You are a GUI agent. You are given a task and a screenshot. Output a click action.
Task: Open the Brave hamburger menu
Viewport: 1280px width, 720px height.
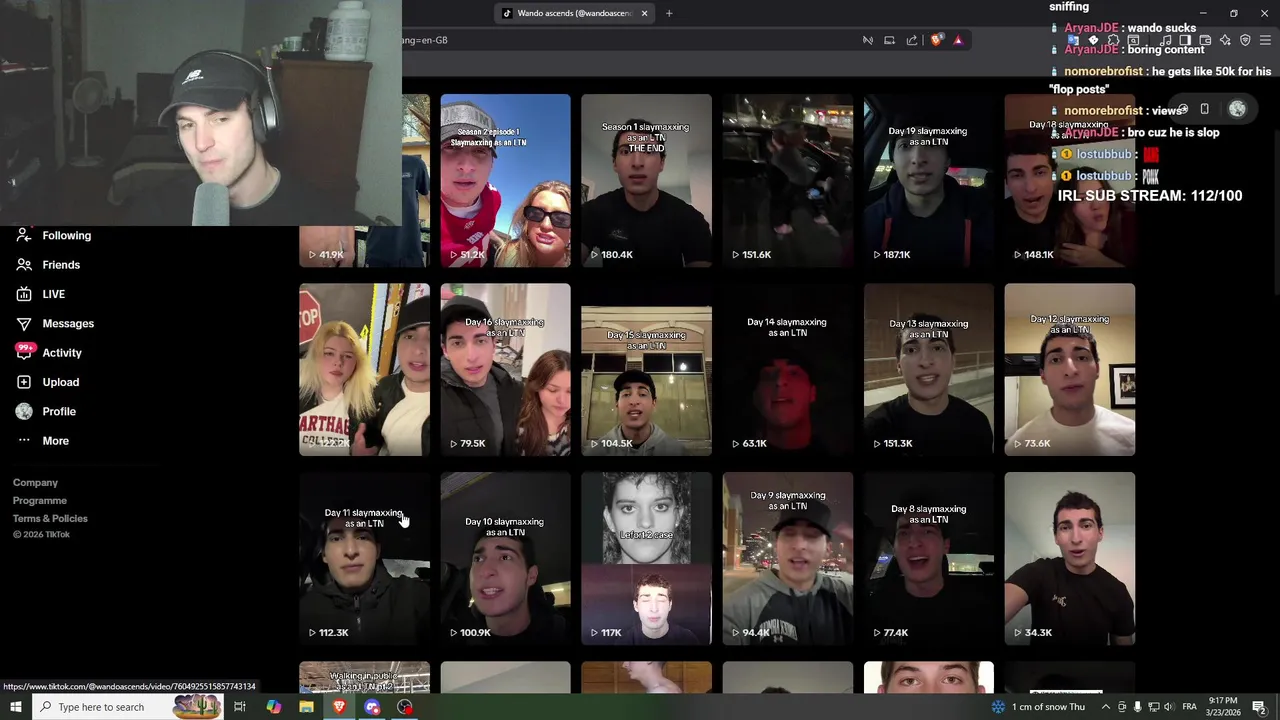point(1265,40)
